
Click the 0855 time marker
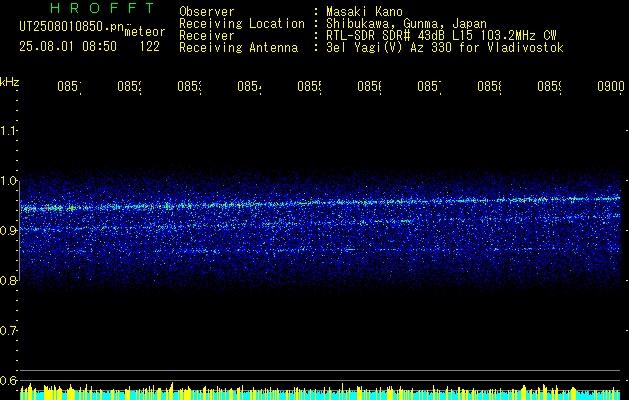click(309, 86)
